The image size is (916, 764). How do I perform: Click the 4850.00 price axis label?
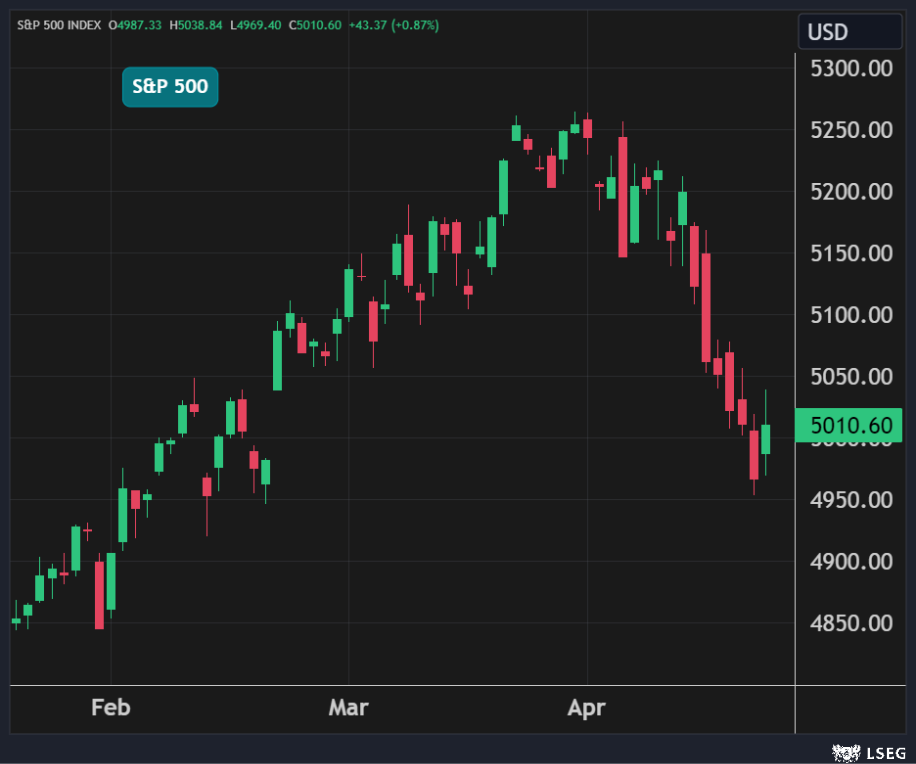coord(851,623)
